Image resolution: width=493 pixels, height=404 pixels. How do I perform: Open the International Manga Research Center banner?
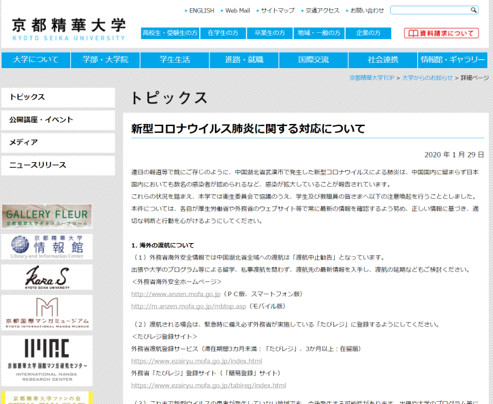[47, 361]
